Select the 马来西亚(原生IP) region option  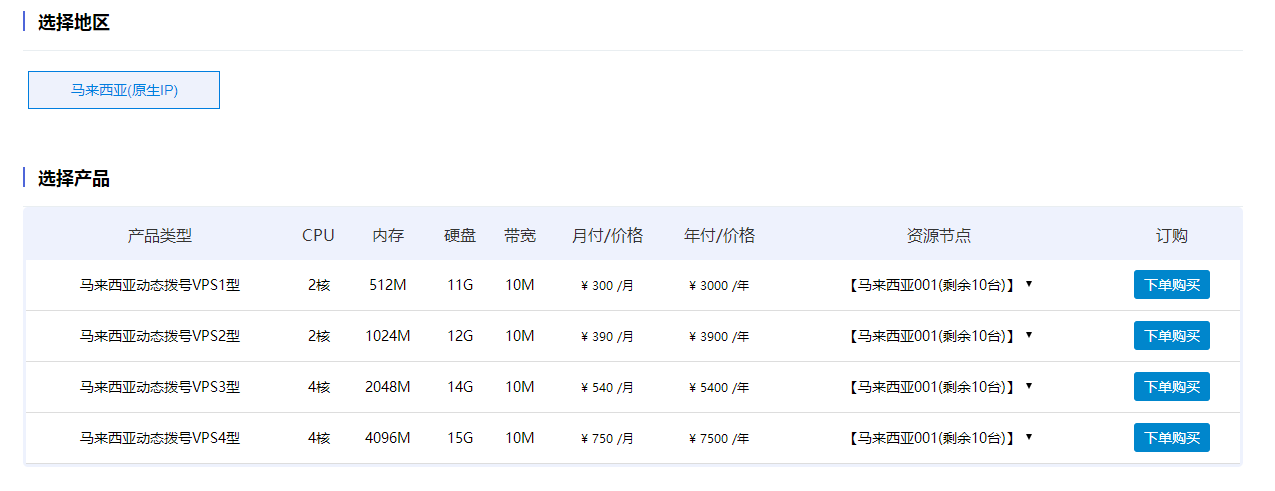(x=124, y=90)
